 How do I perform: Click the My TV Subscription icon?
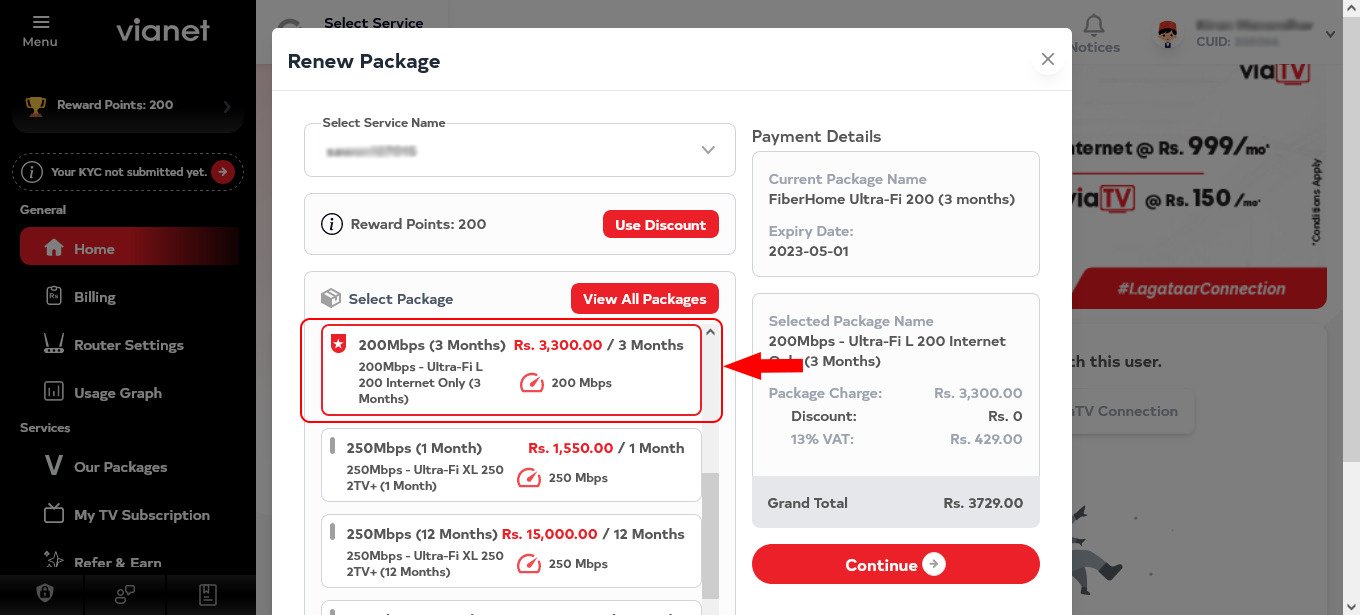point(55,515)
